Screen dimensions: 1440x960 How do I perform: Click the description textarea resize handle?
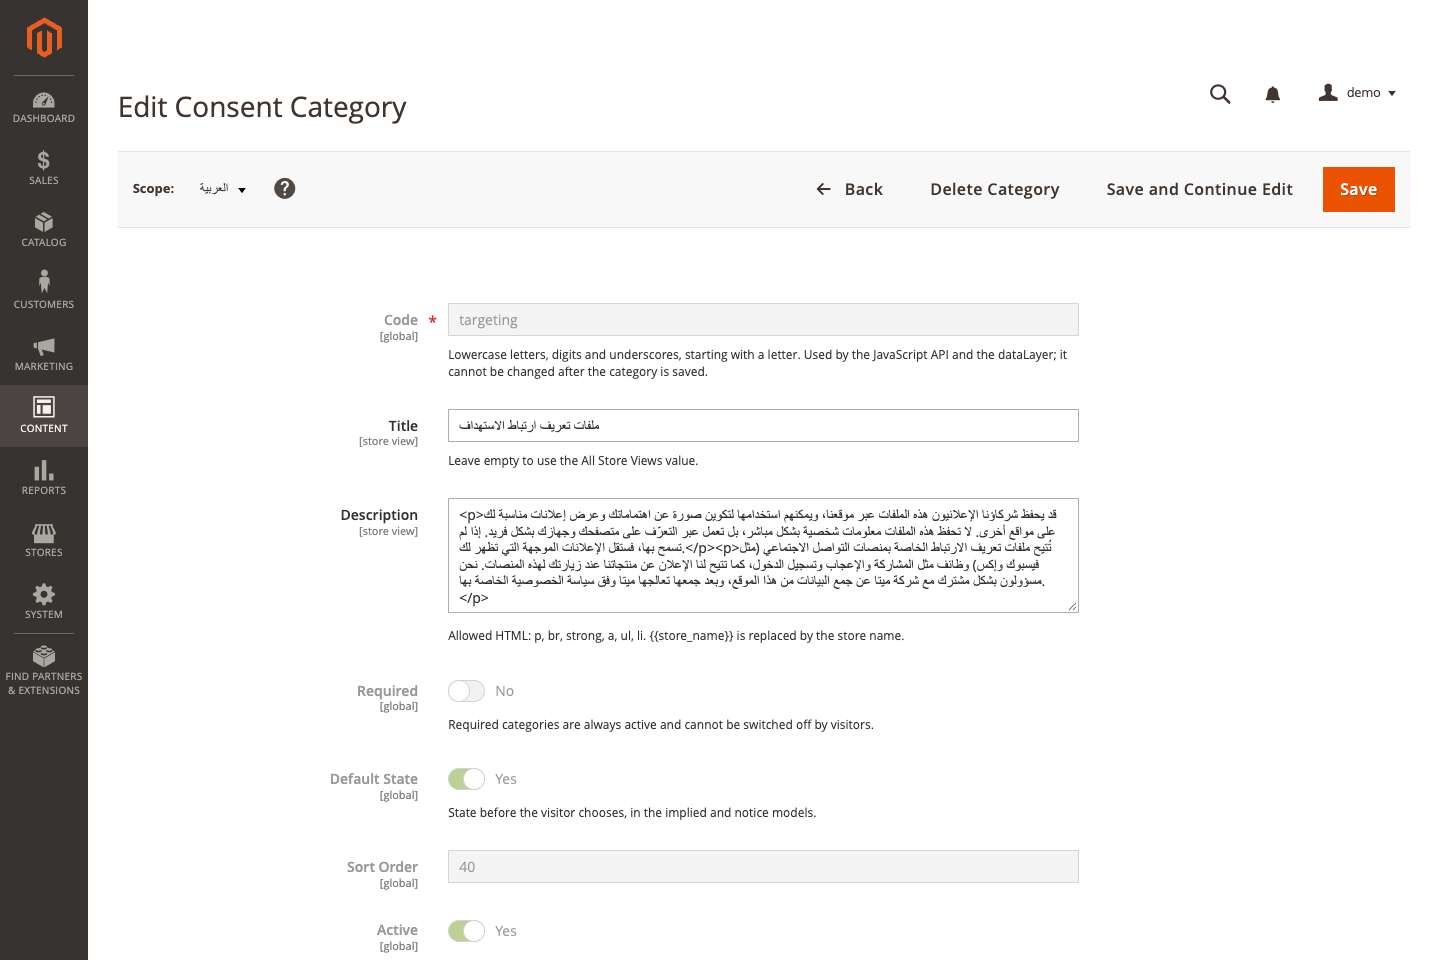click(1072, 606)
